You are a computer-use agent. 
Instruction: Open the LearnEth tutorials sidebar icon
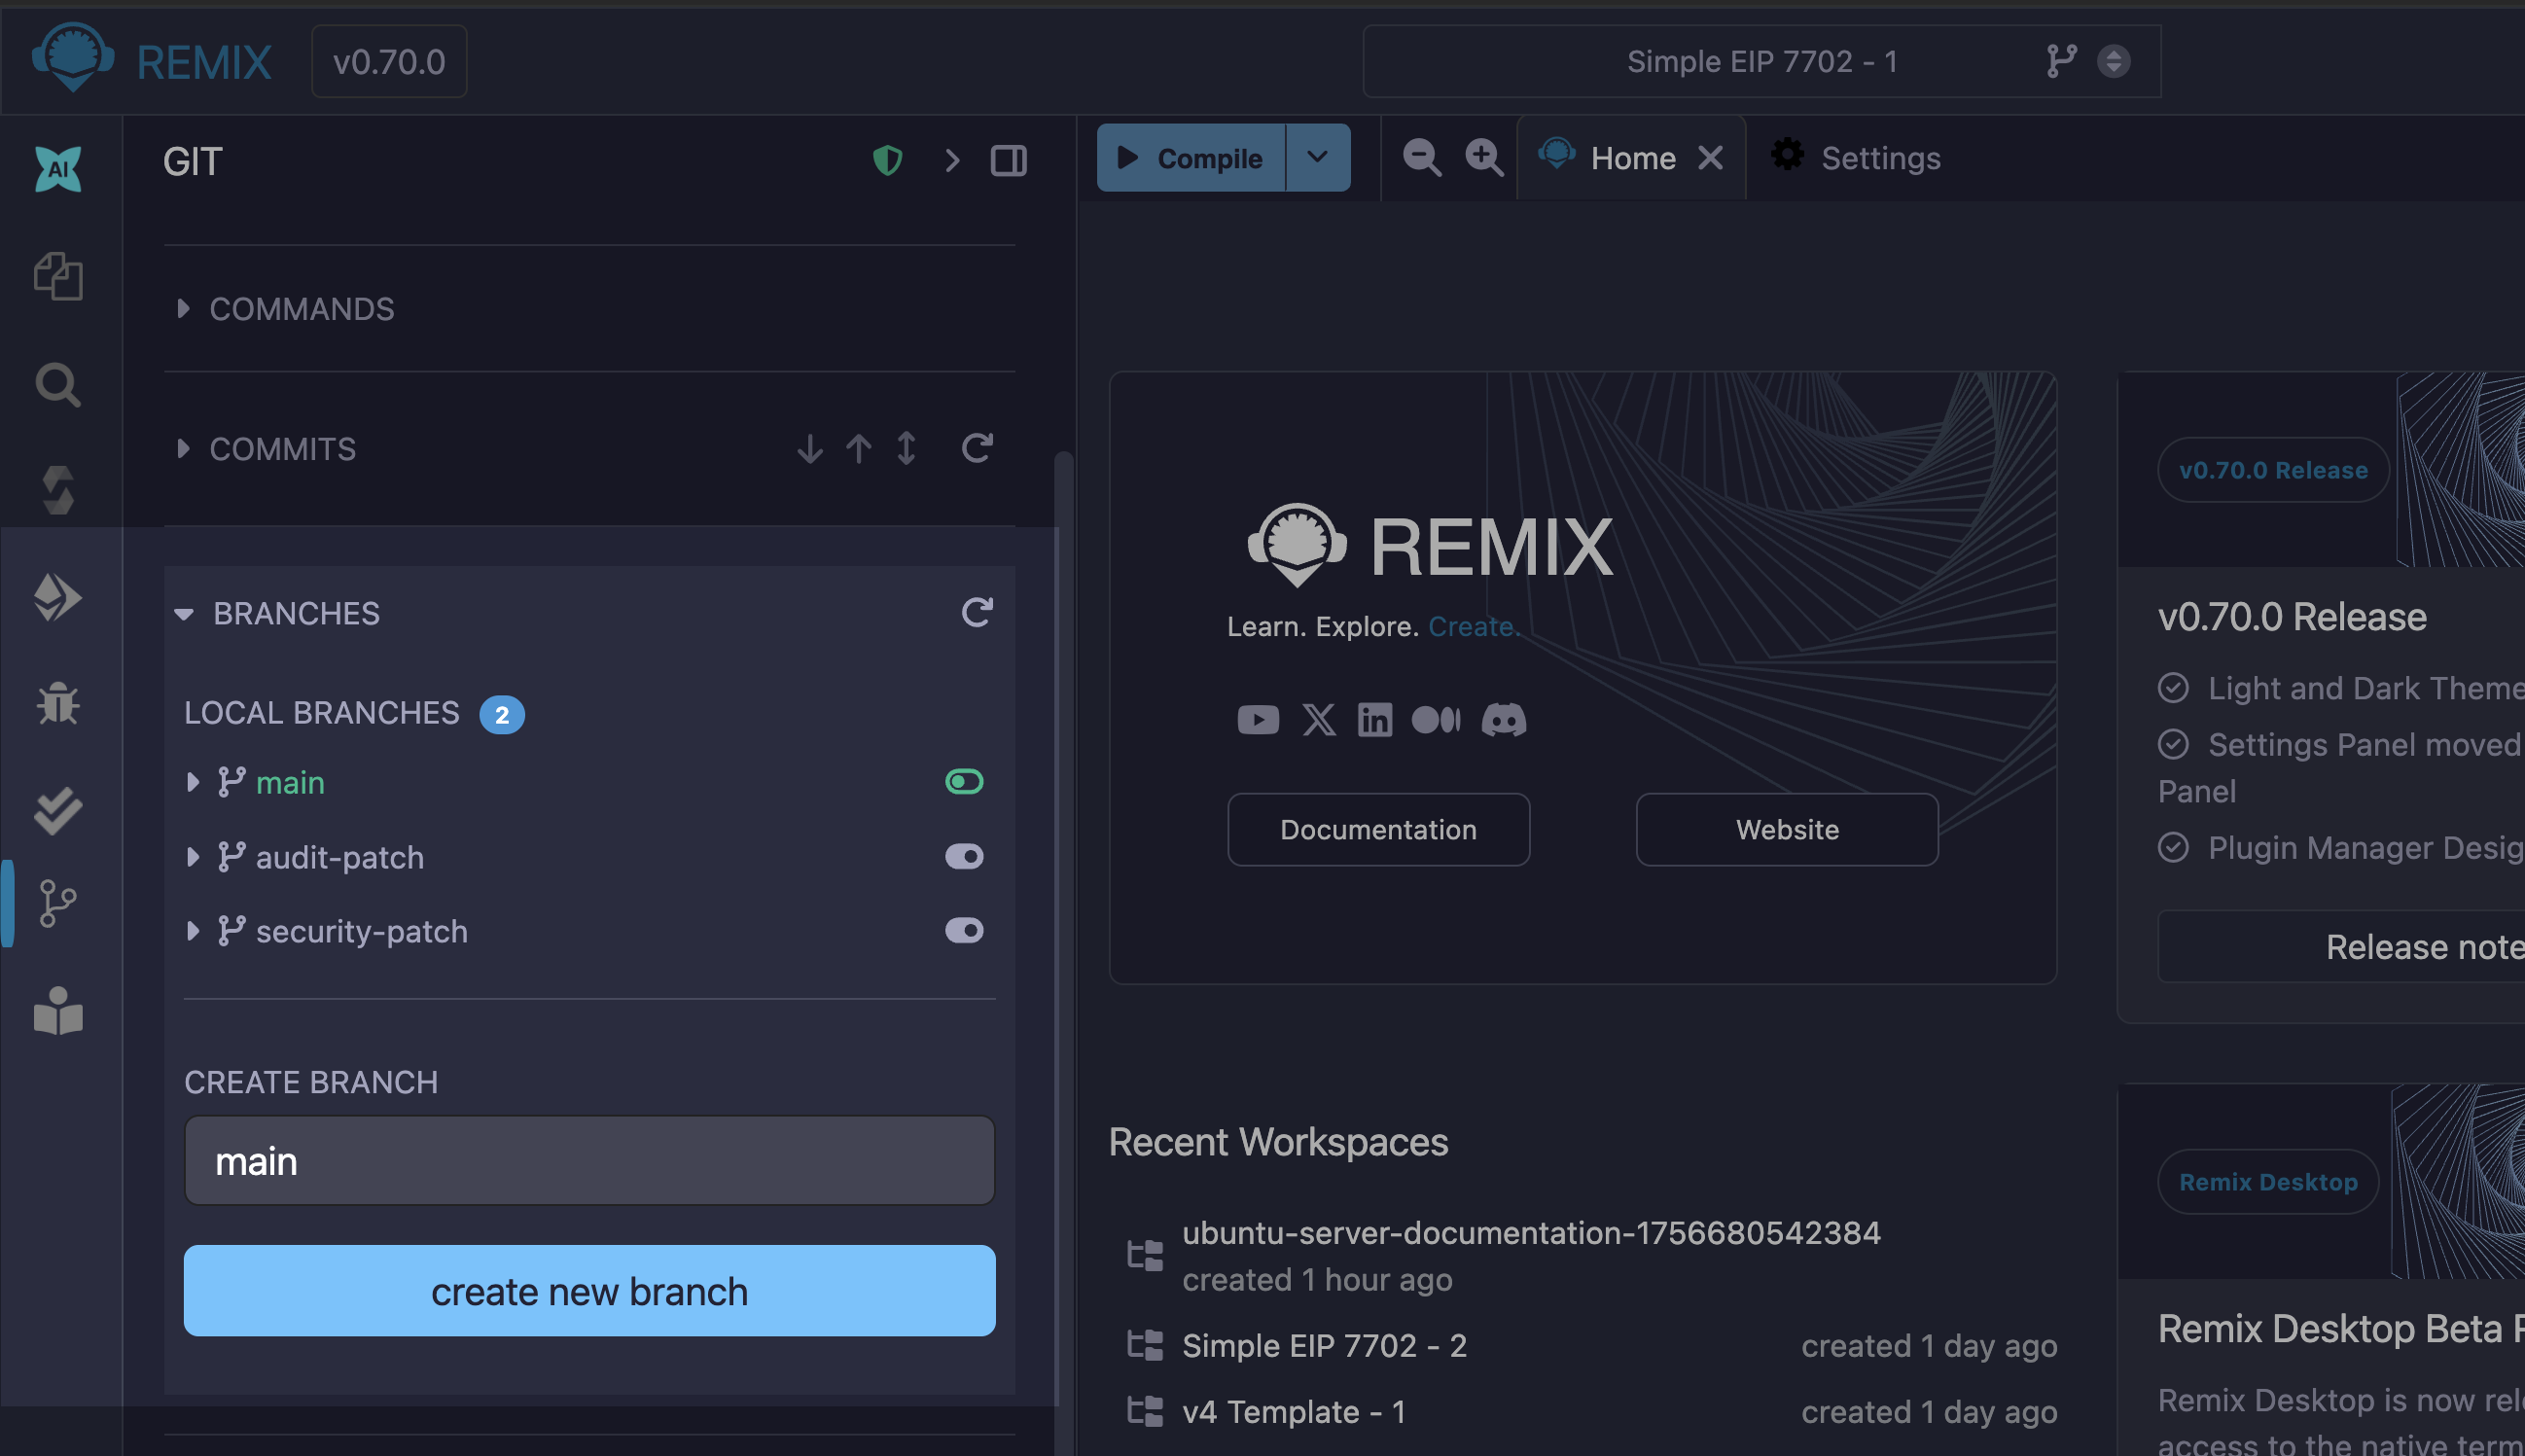pos(58,1012)
